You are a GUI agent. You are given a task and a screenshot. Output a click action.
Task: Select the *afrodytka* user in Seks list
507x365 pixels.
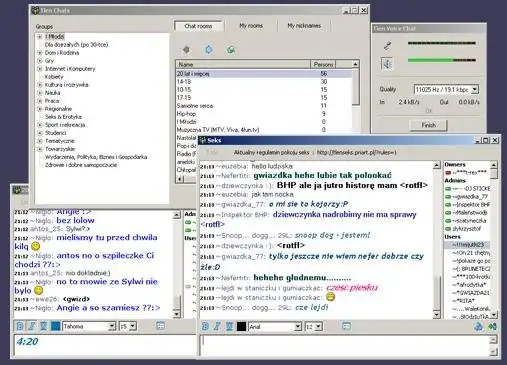[x=469, y=285]
